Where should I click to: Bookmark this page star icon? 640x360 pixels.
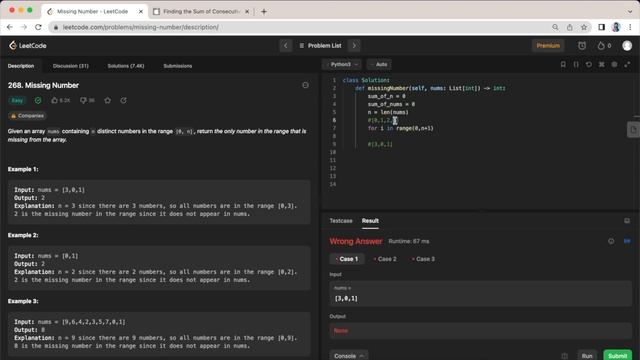click(584, 27)
